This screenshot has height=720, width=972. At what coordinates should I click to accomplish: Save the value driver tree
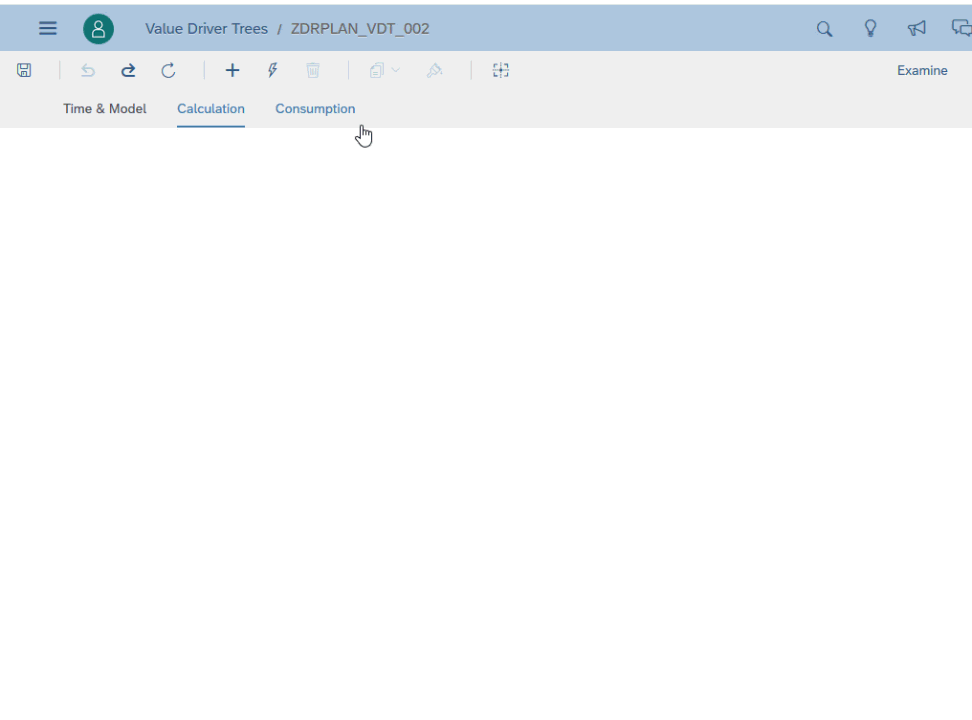coord(23,70)
